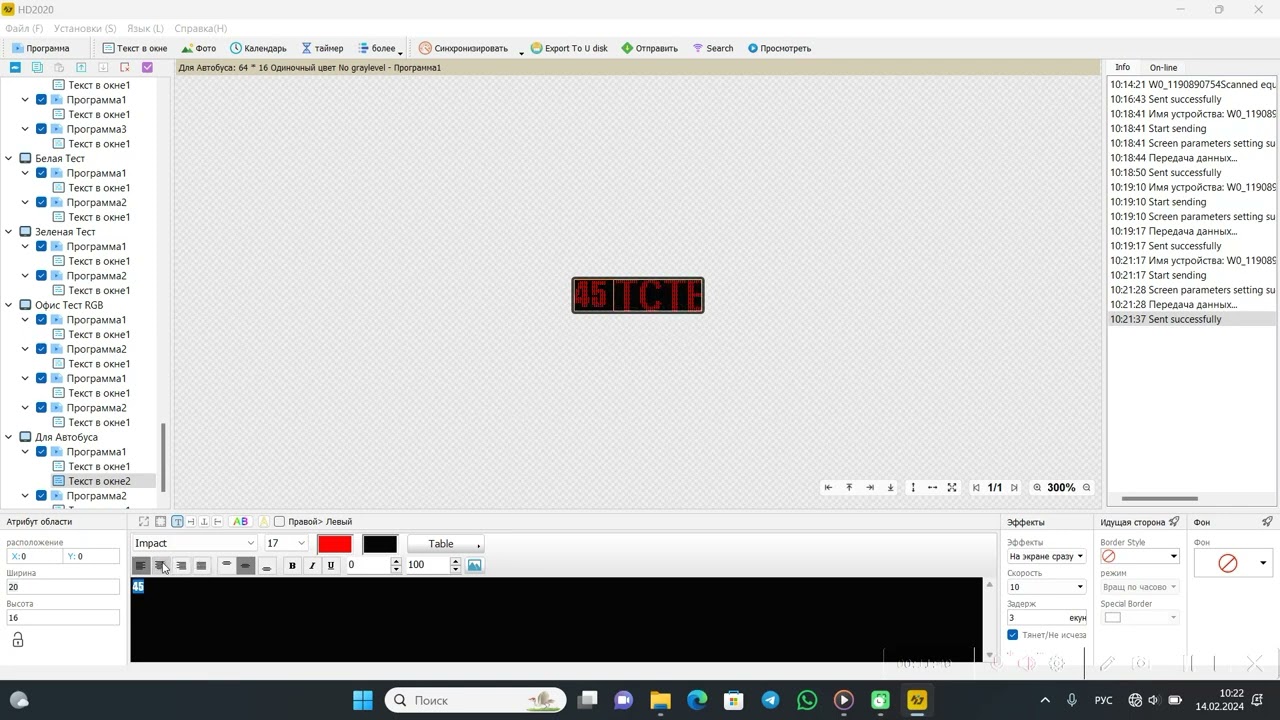Click Search in toolbar

click(713, 48)
